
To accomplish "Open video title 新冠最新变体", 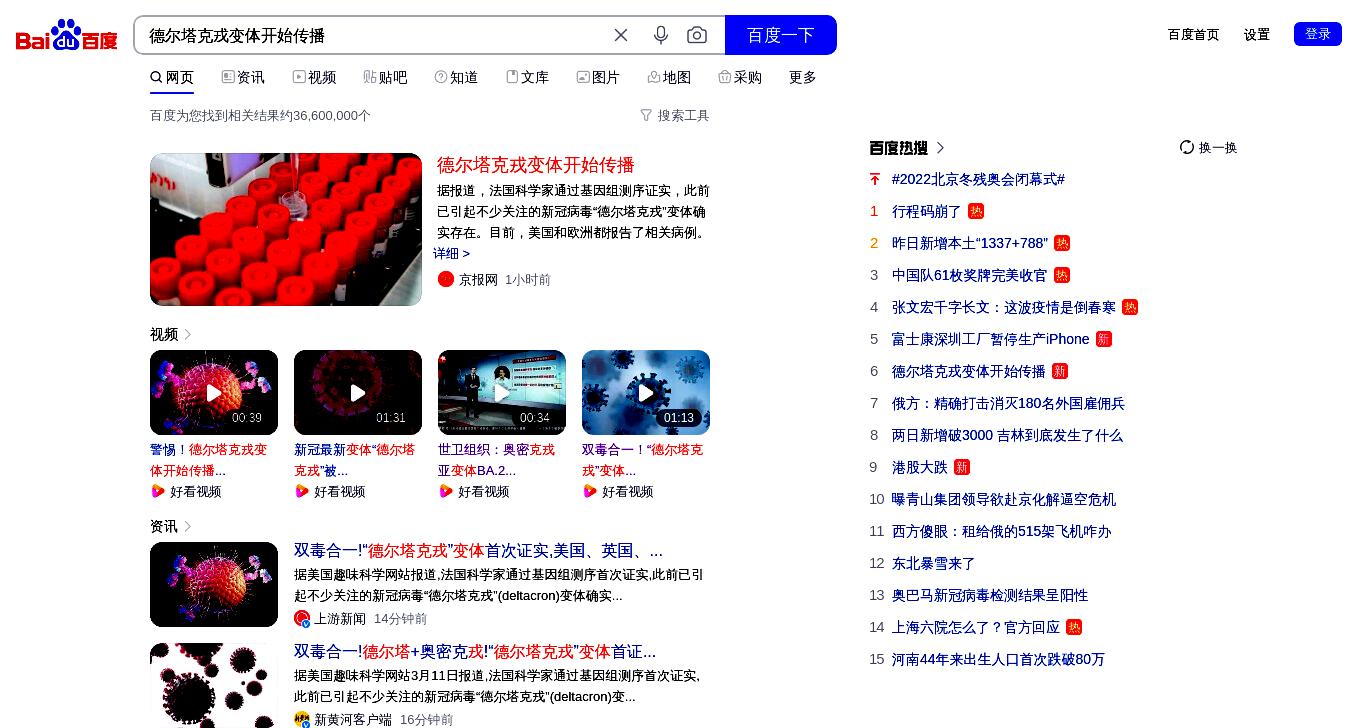I will point(354,460).
